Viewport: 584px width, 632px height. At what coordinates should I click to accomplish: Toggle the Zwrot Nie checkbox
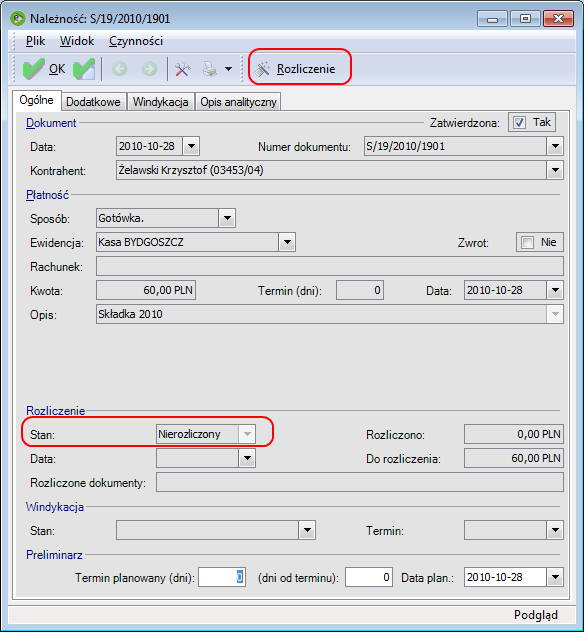tap(527, 243)
